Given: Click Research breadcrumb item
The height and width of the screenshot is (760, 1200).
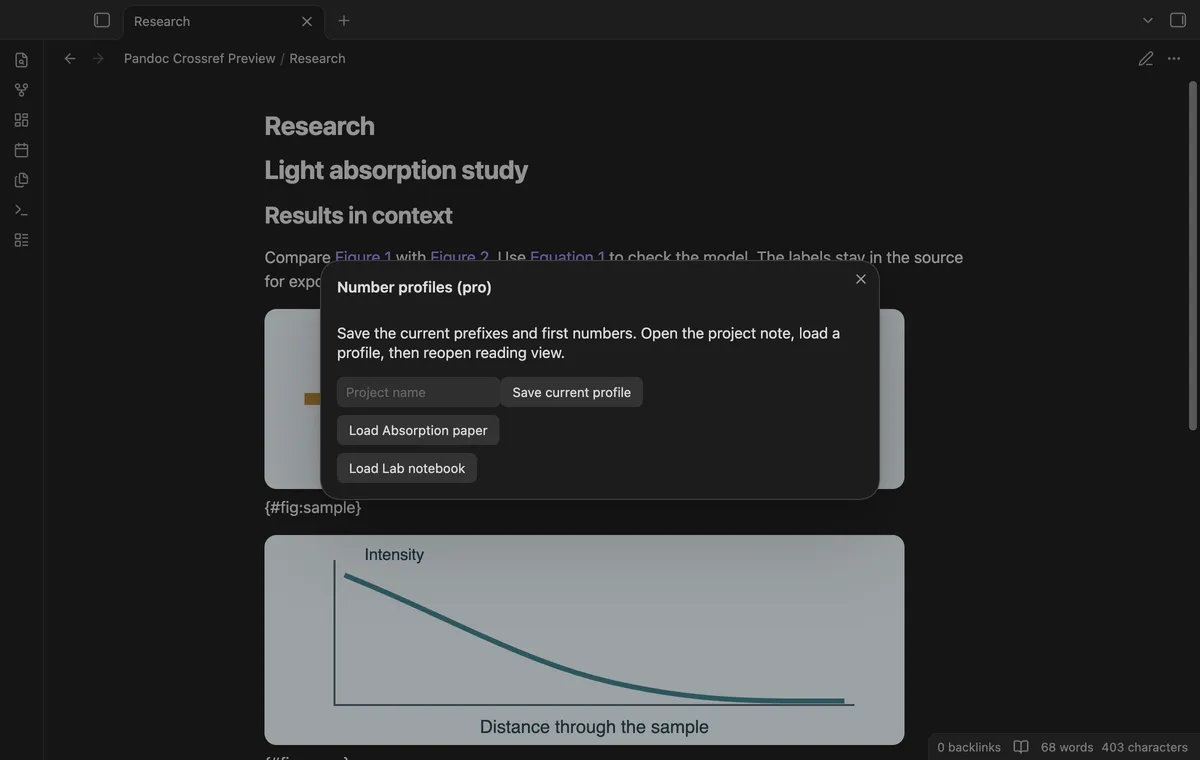Looking at the screenshot, I should pos(317,58).
